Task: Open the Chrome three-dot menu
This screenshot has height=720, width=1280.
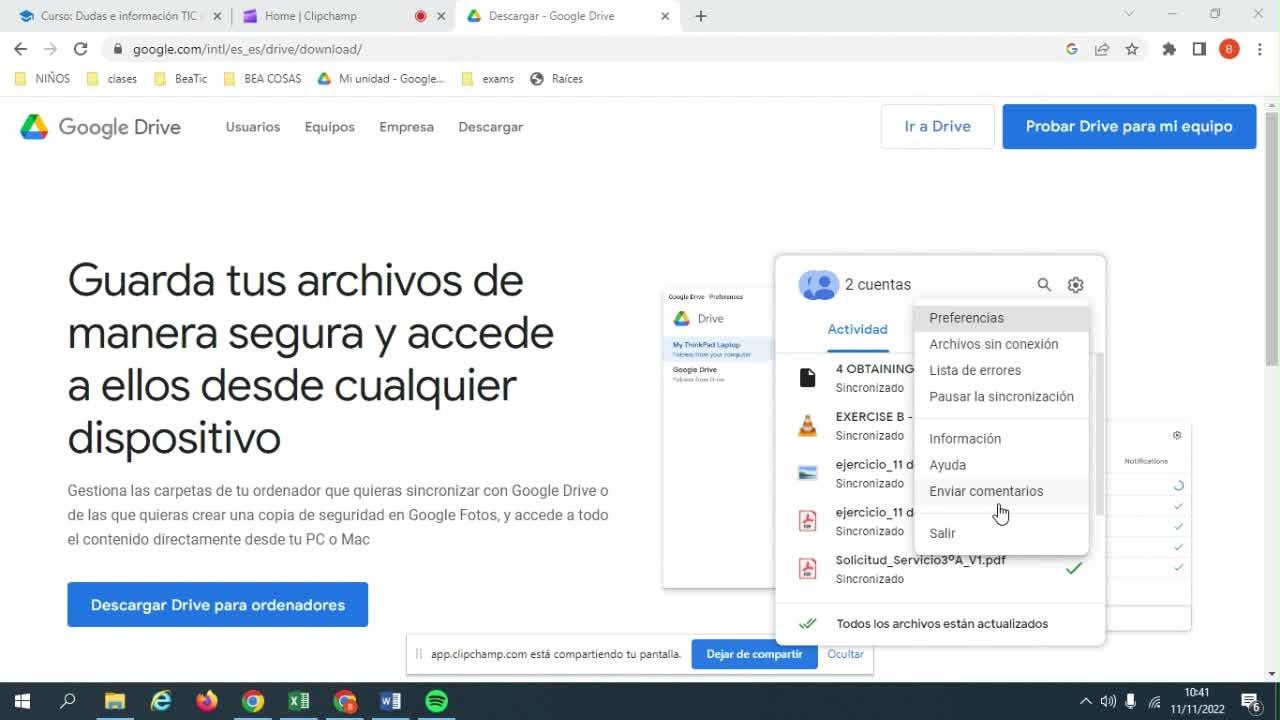Action: [1260, 49]
